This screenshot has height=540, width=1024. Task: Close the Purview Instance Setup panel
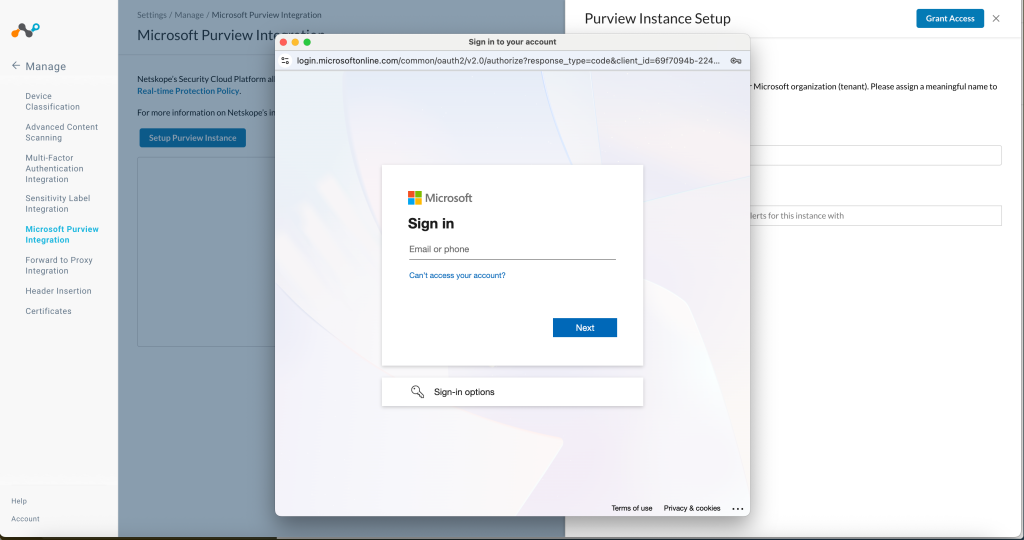pos(996,18)
